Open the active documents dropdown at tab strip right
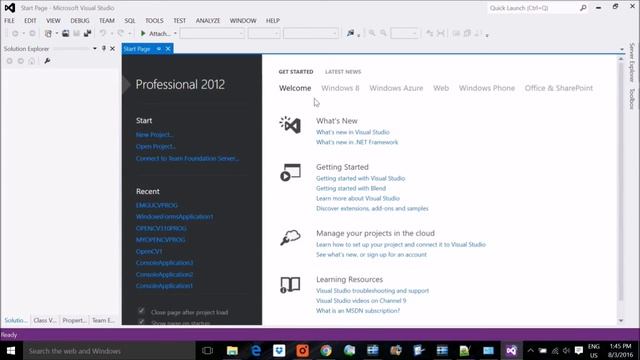 tap(622, 49)
